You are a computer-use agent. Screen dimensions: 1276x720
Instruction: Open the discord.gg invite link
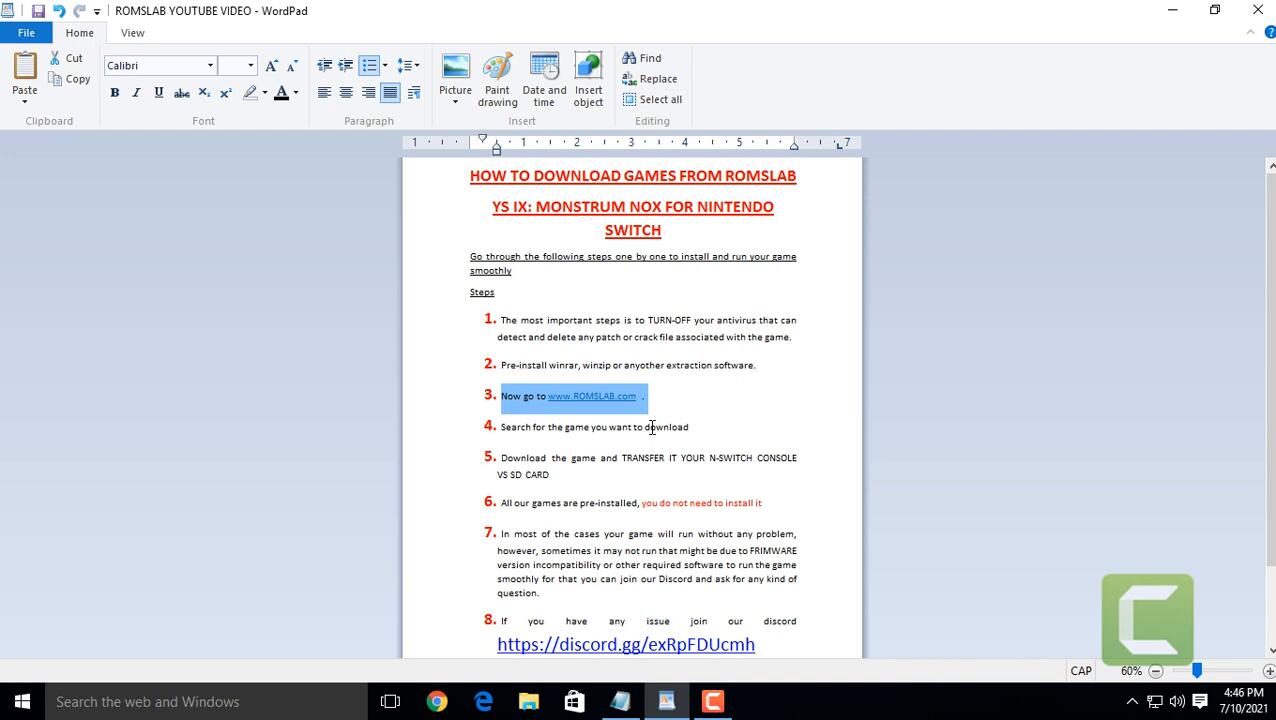[x=626, y=645]
